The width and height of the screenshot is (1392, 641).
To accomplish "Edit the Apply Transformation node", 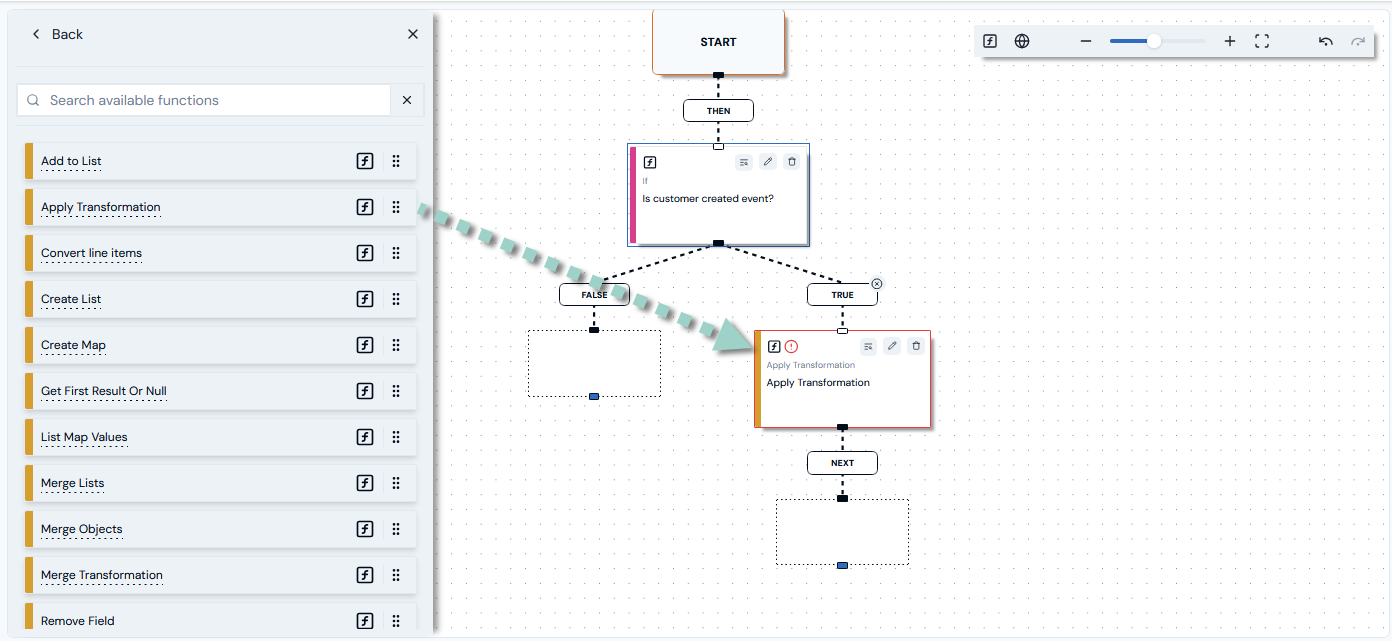I will coord(892,346).
